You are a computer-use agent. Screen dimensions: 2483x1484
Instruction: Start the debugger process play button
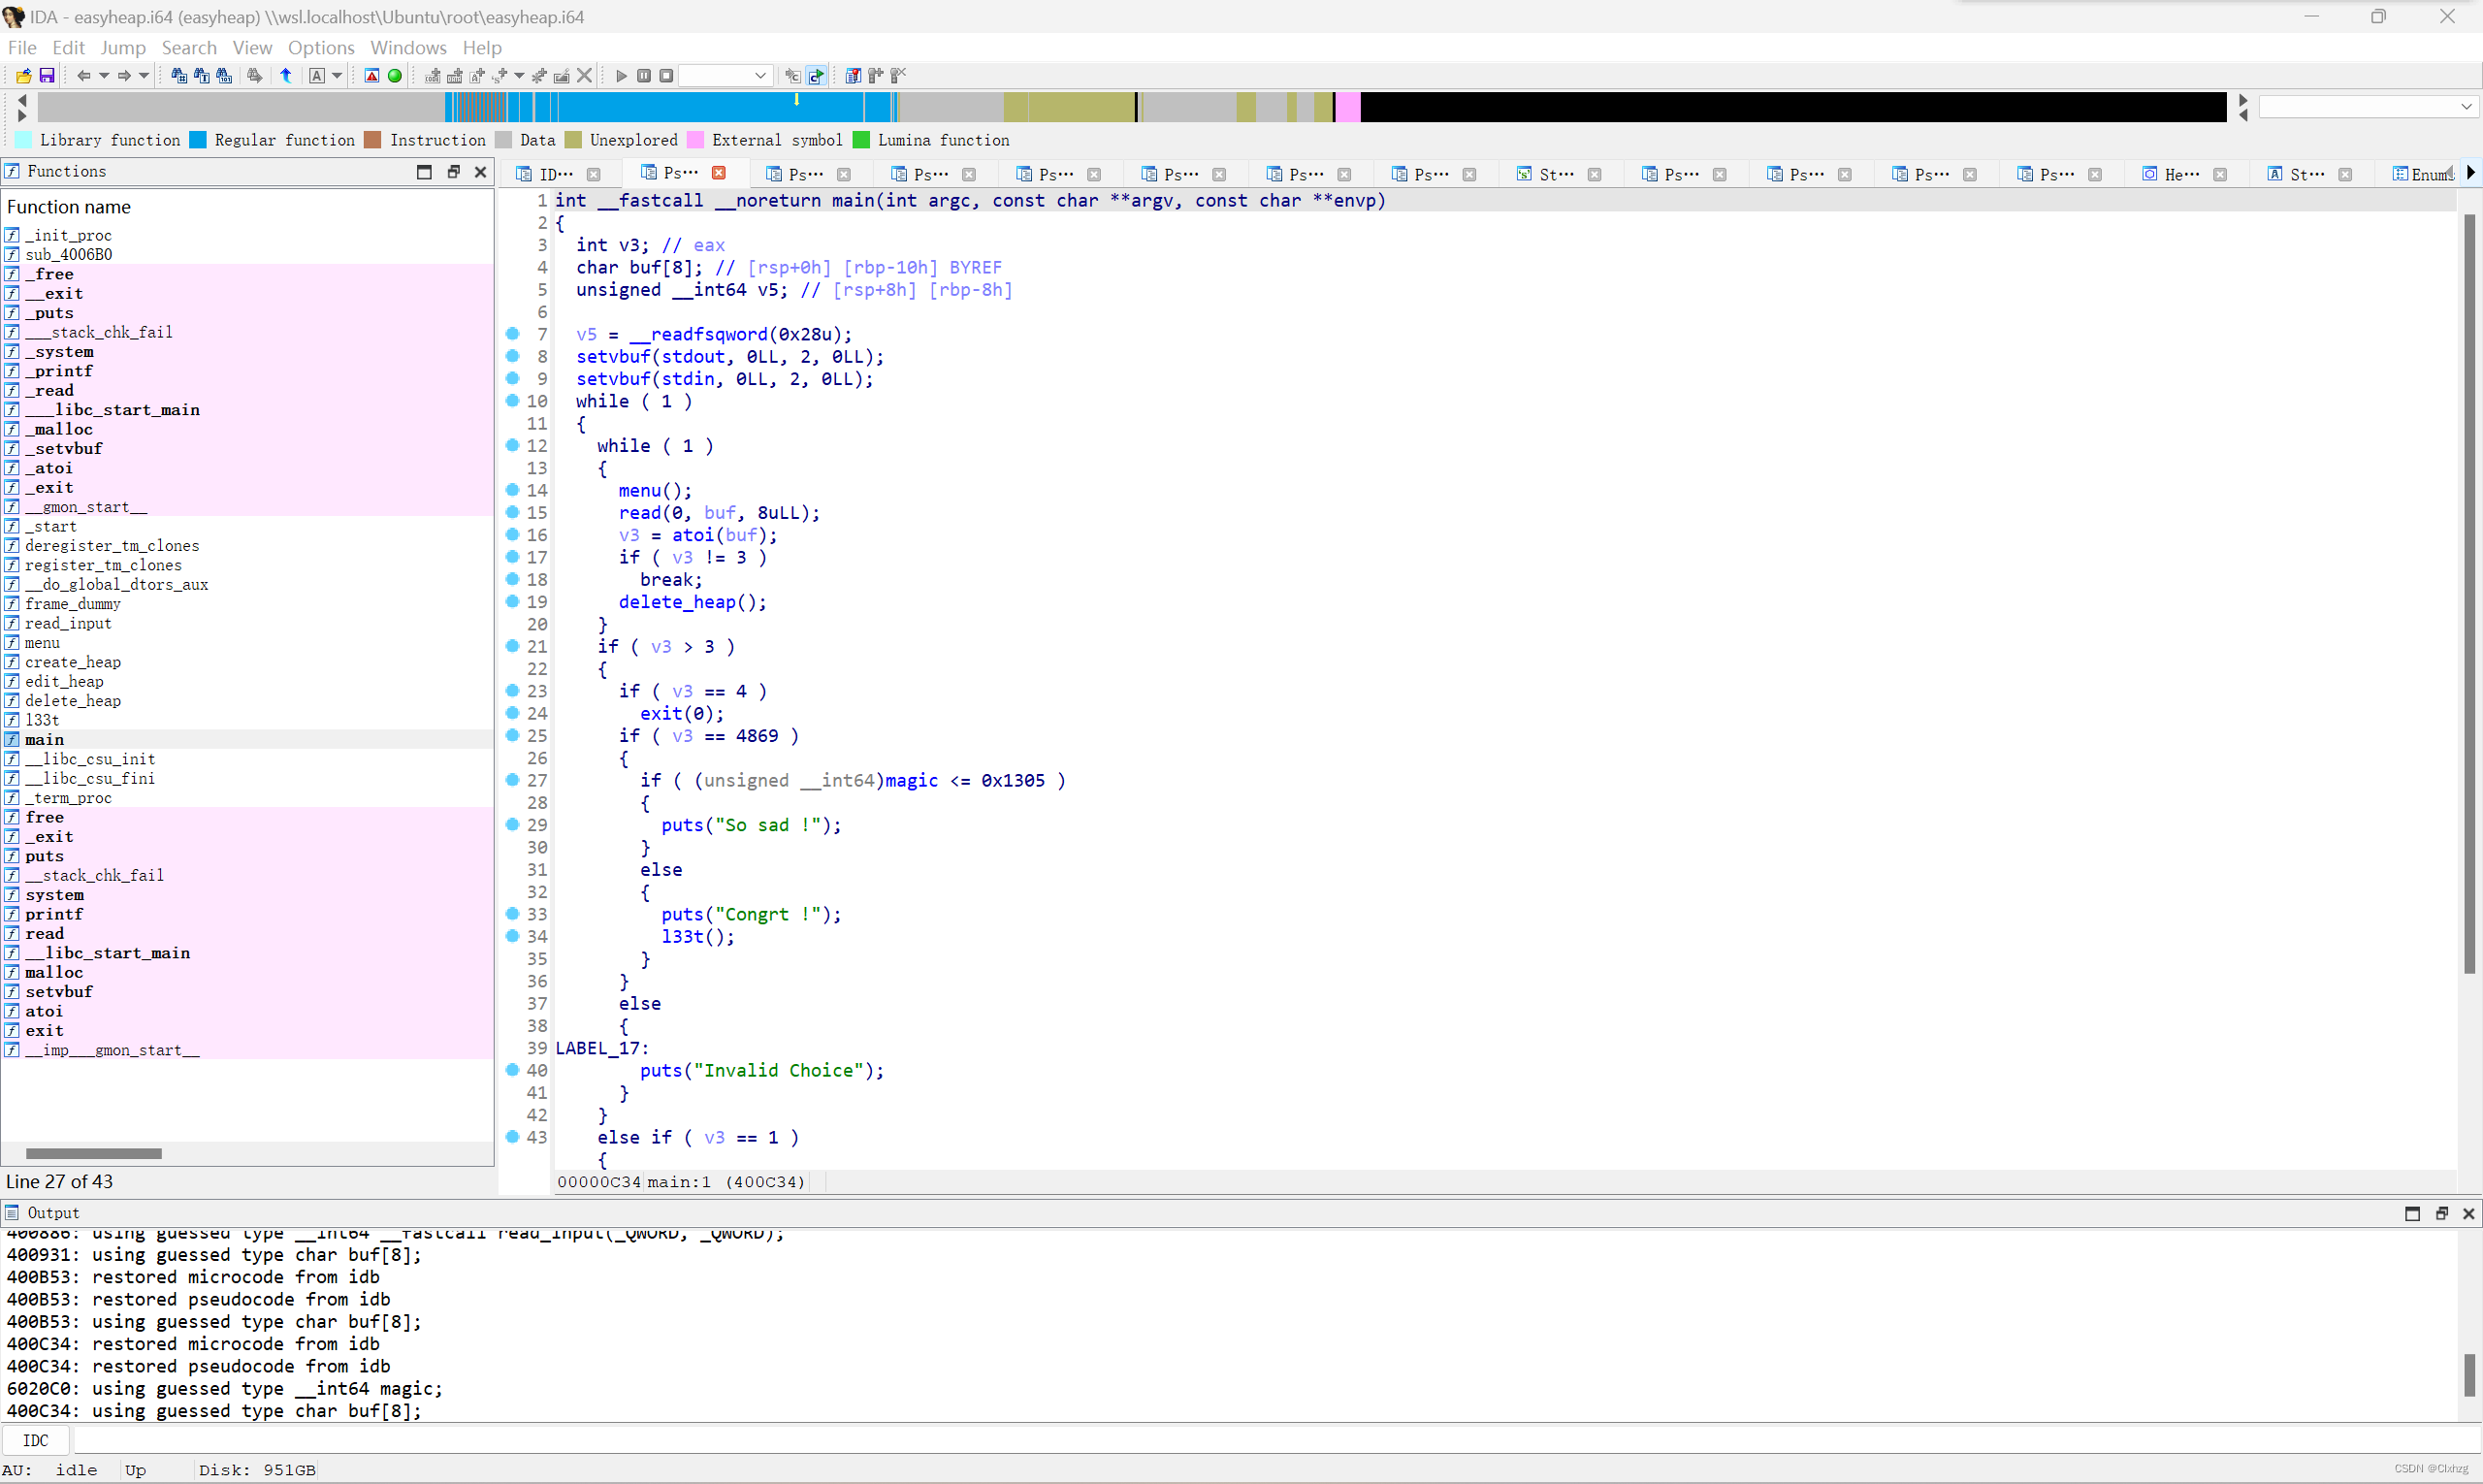(x=621, y=76)
